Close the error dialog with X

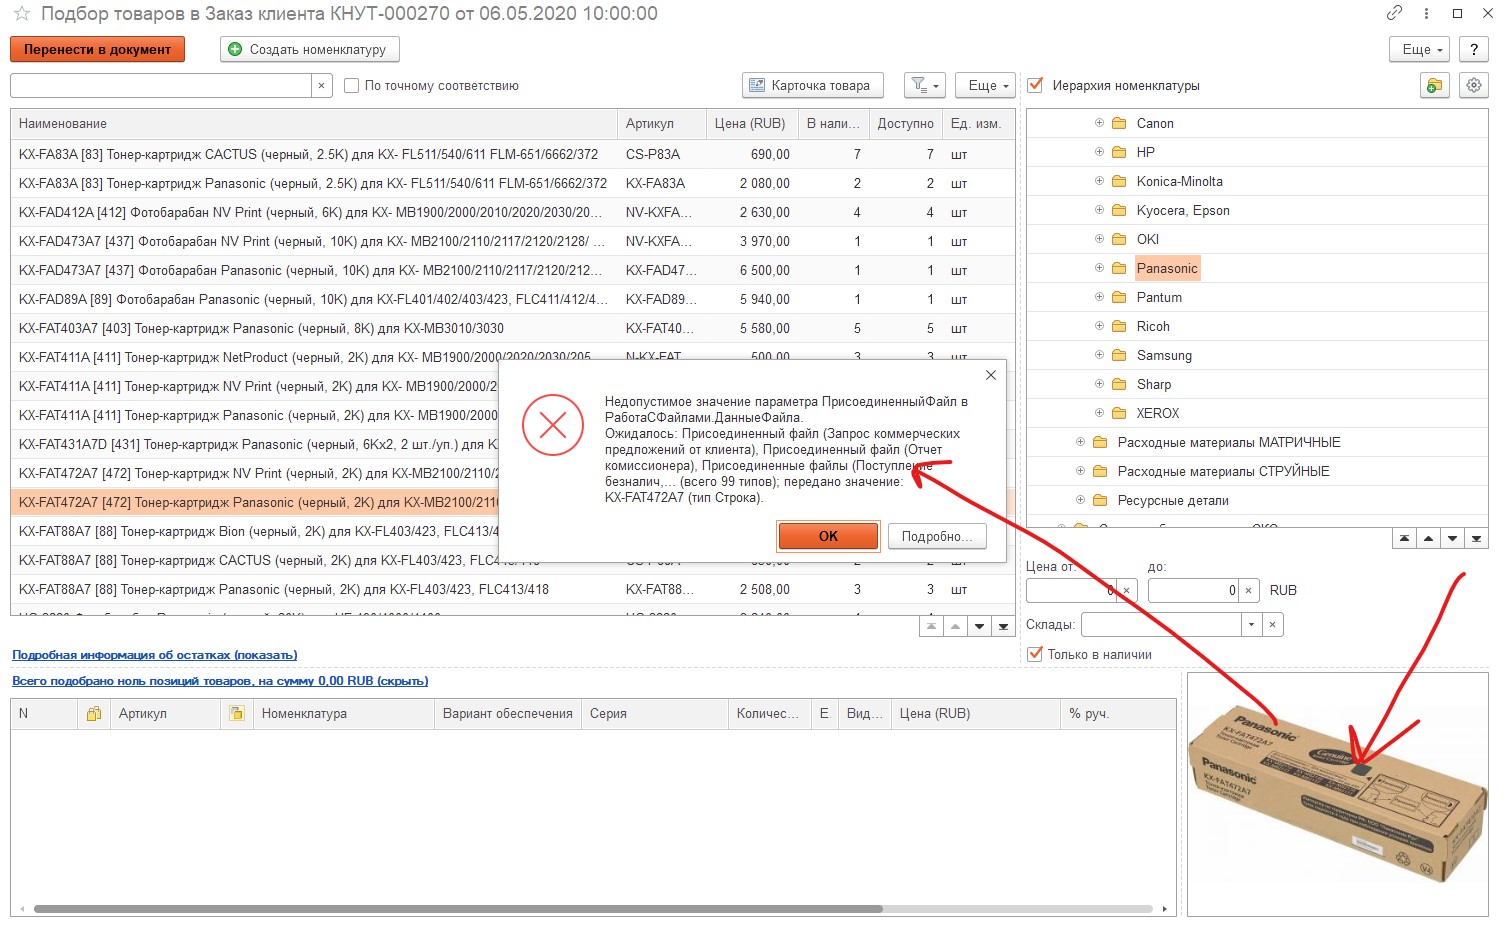pos(990,376)
